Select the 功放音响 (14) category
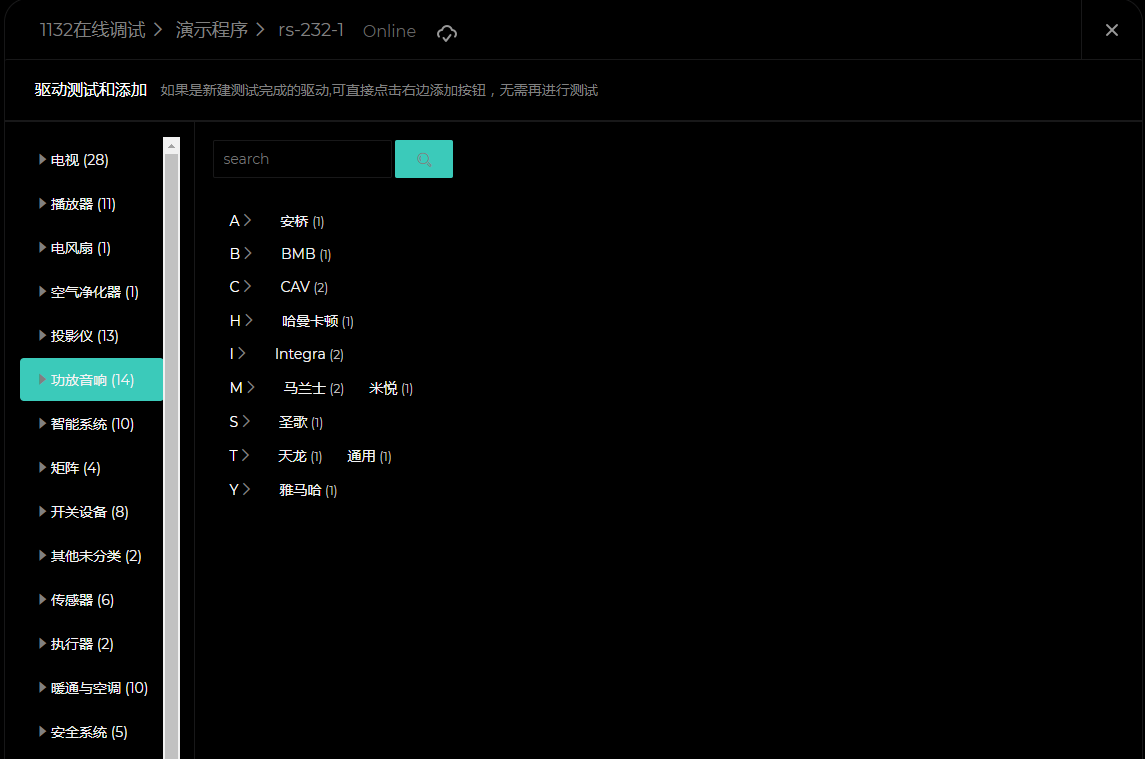Viewport: 1145px width, 759px height. (x=91, y=380)
